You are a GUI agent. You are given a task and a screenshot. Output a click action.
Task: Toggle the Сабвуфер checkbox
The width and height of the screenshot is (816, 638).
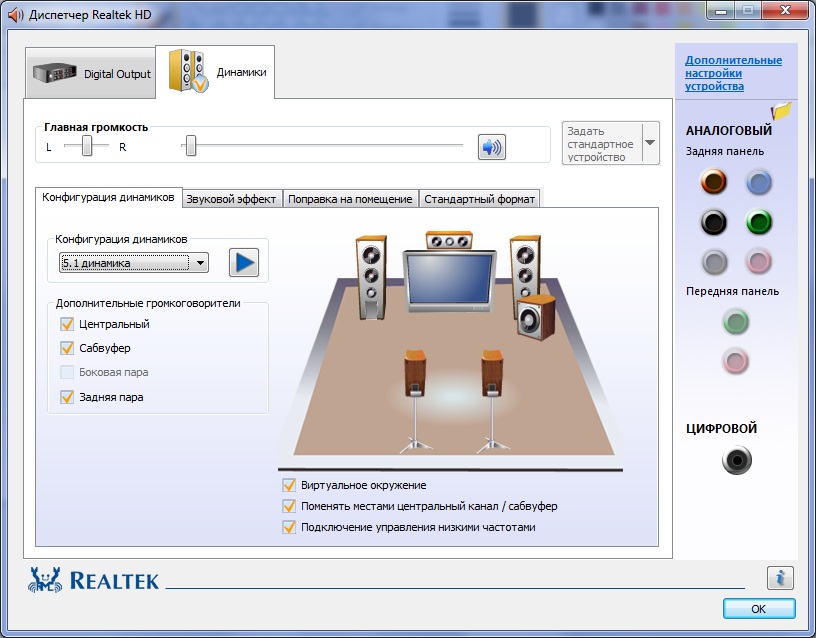(68, 348)
